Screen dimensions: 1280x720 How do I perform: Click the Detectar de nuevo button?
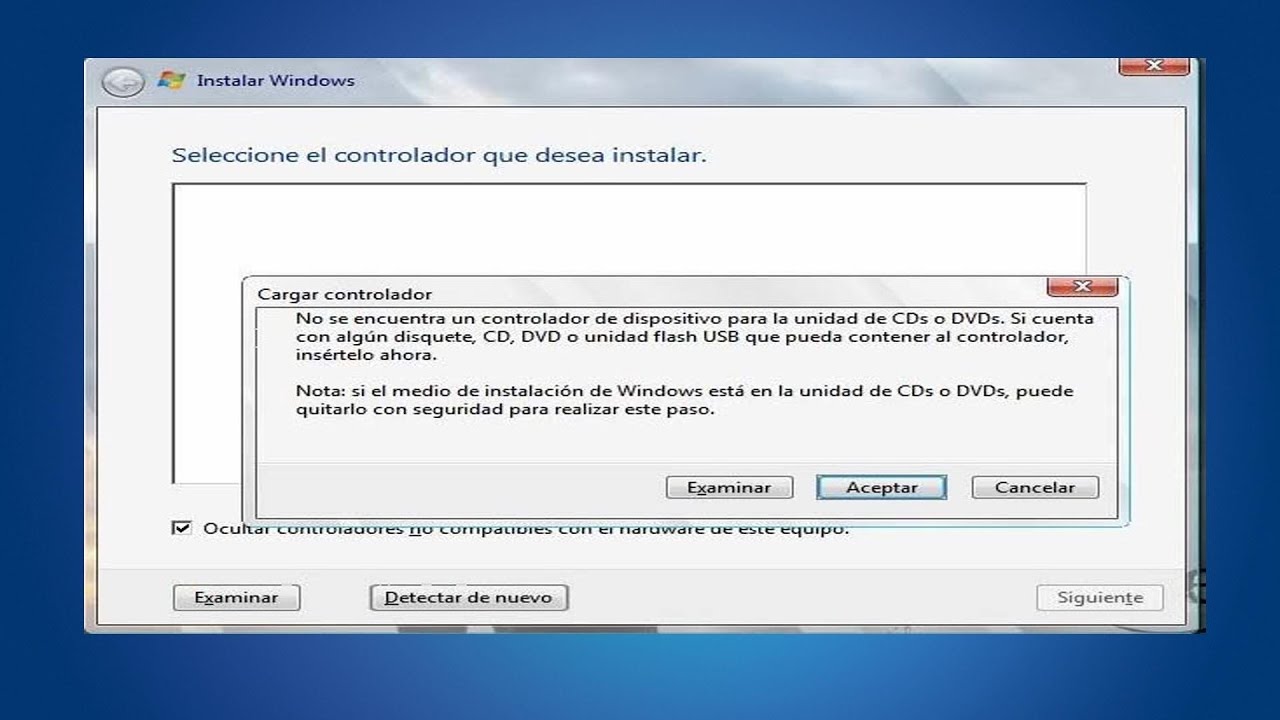pyautogui.click(x=468, y=598)
